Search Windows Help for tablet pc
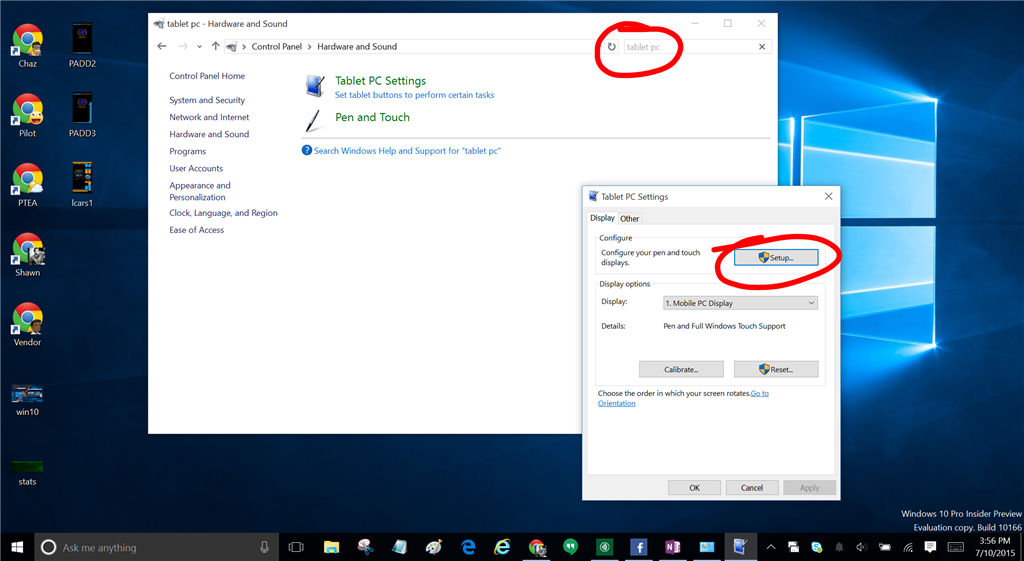The image size is (1024, 561). [407, 151]
